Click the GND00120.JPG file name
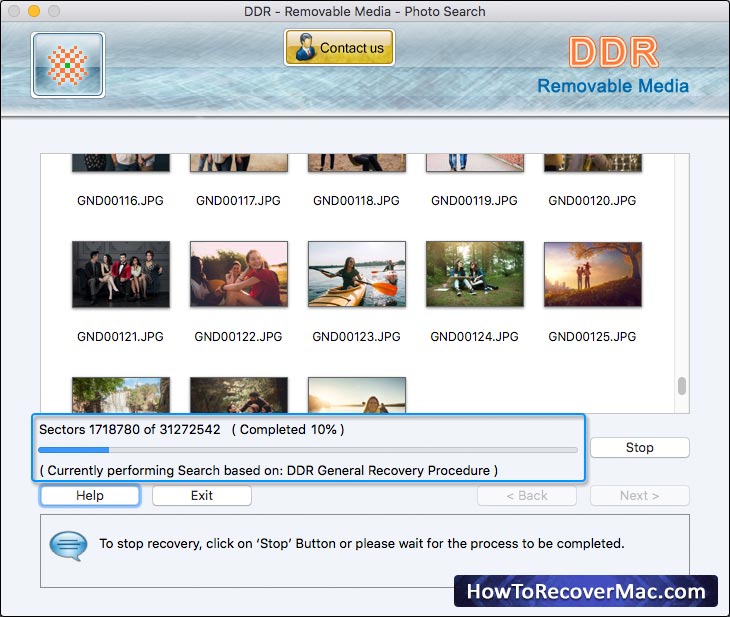The height and width of the screenshot is (617, 730). click(592, 201)
